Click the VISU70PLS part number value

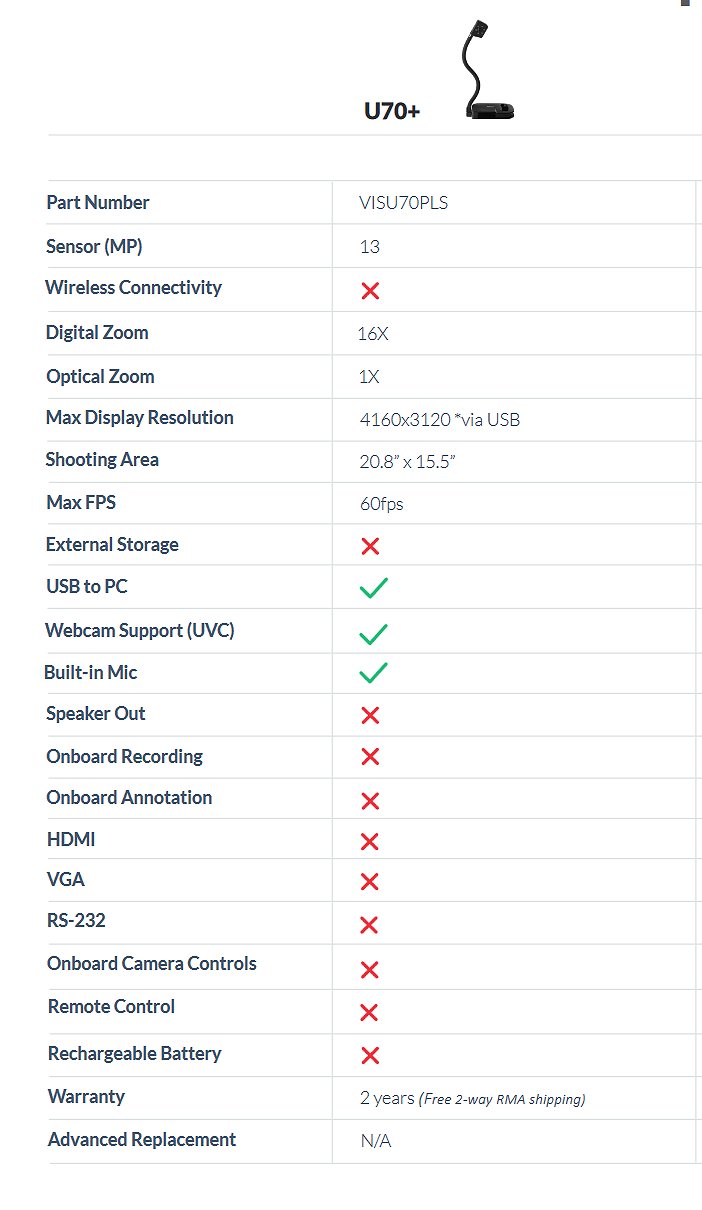(404, 203)
